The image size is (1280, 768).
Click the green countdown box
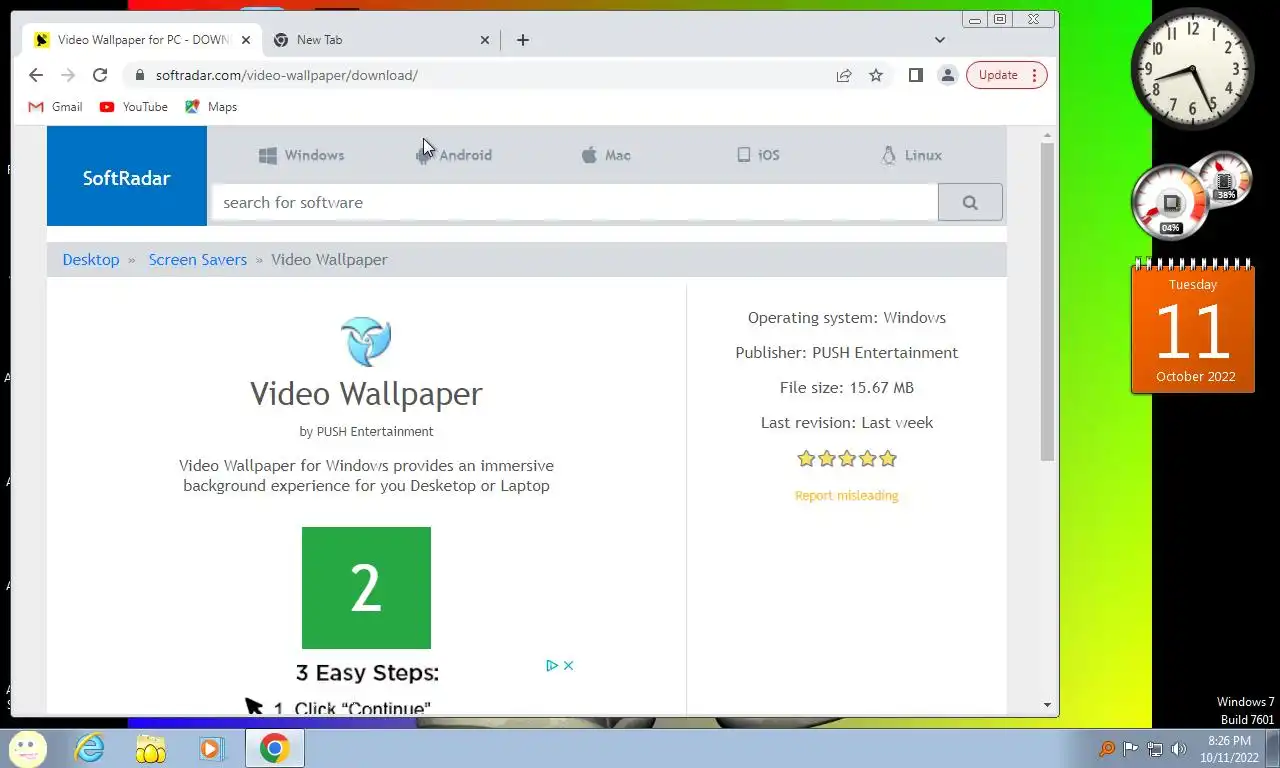pos(366,588)
